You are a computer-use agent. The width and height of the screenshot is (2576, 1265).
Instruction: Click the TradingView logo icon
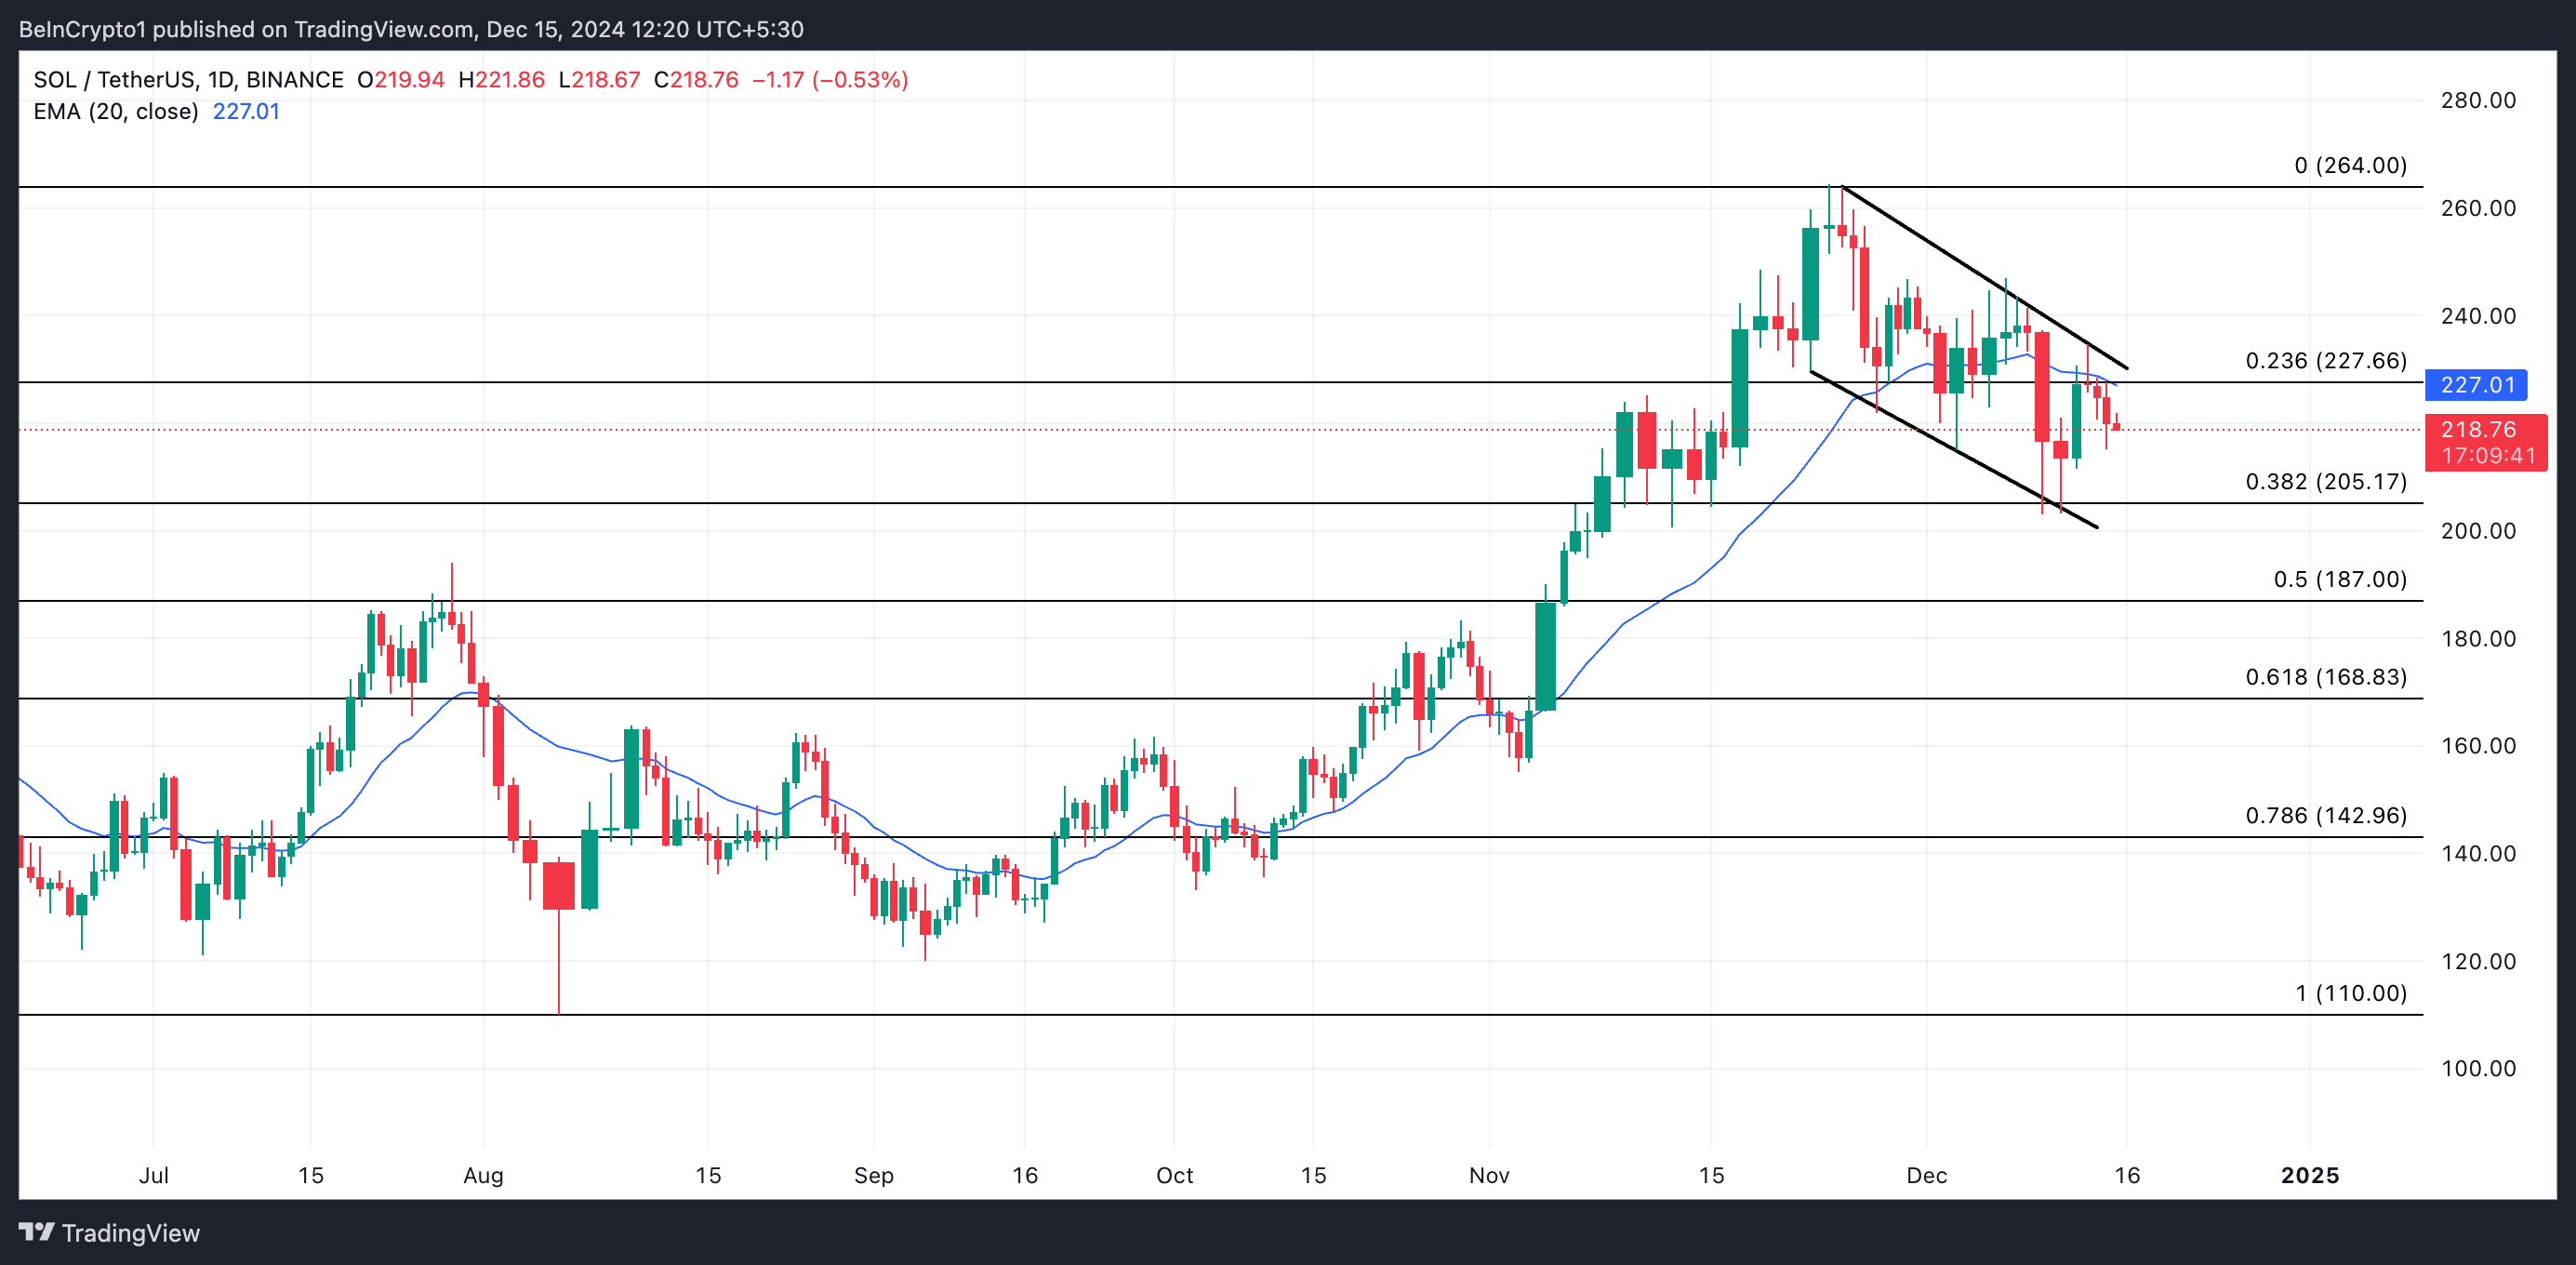(x=36, y=1232)
